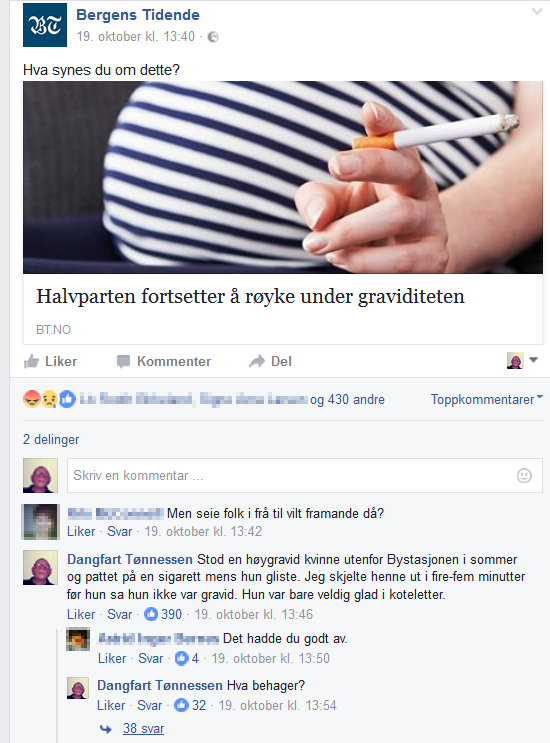Click the thumbs-up Liker icon under post
The height and width of the screenshot is (743, 550).
click(31, 362)
